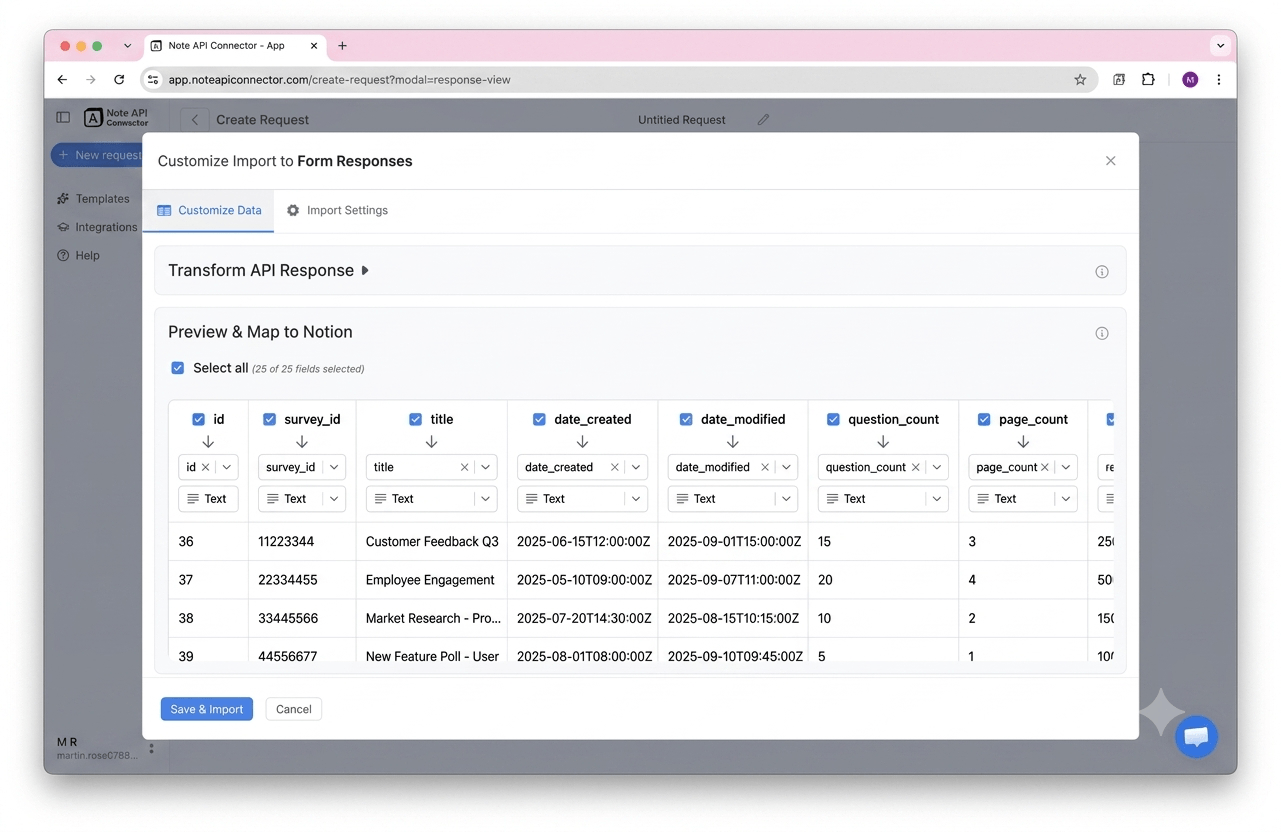Go back with the Create Request chevron
The image size is (1281, 832).
pyautogui.click(x=195, y=120)
